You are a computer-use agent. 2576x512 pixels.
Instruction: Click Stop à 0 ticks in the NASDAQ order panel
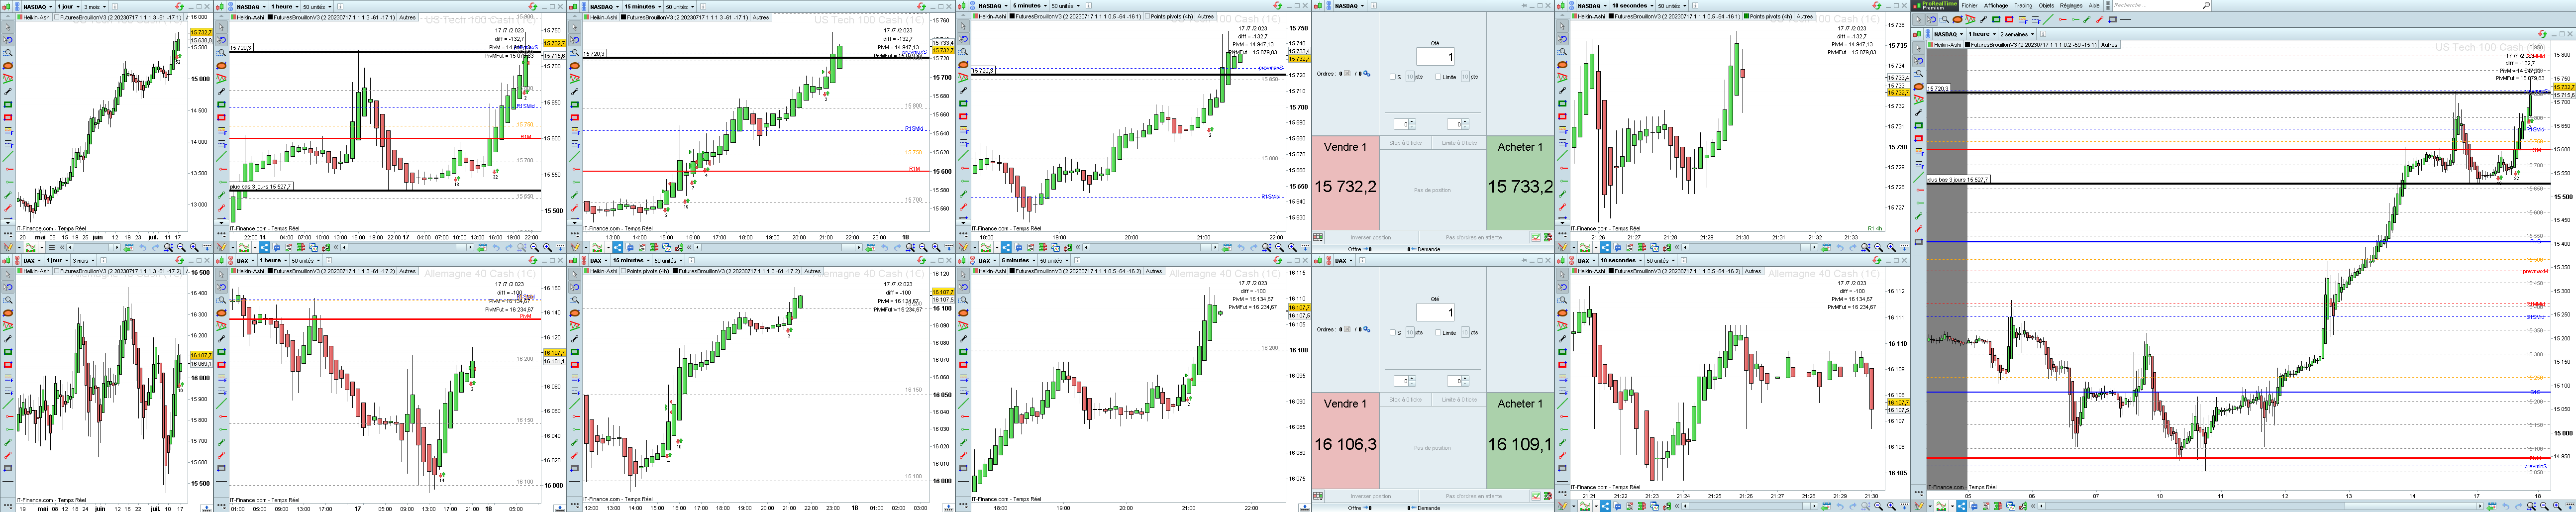(x=1406, y=143)
